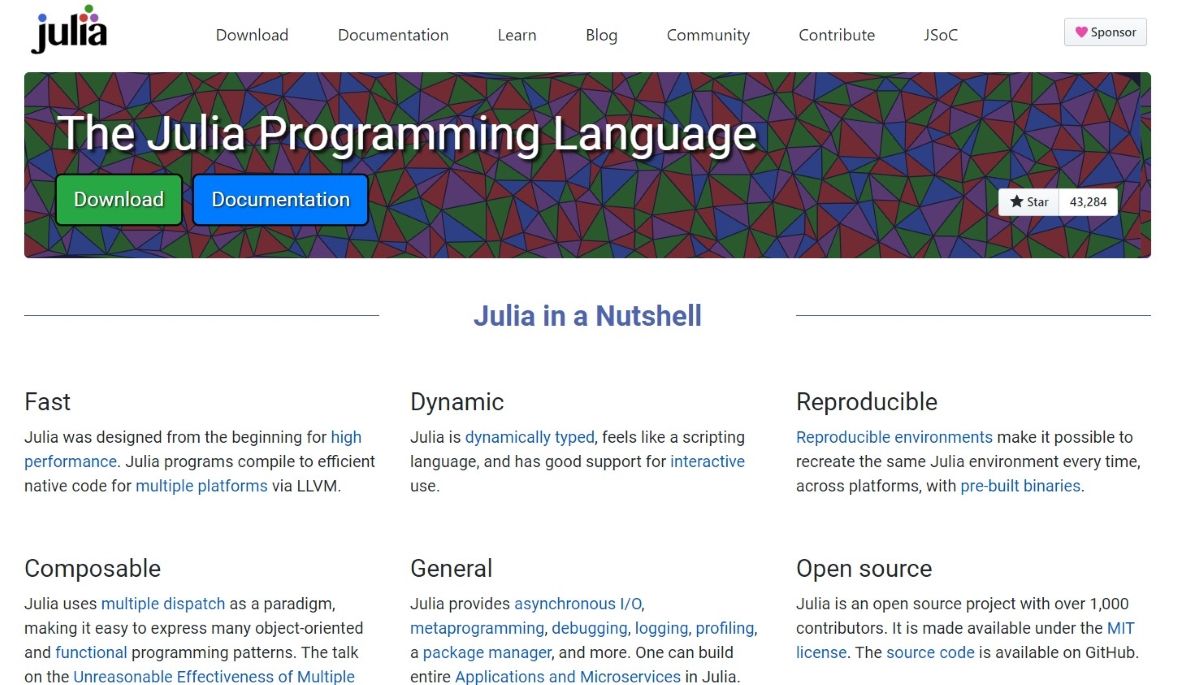Click the Reproducible environments link

[893, 436]
